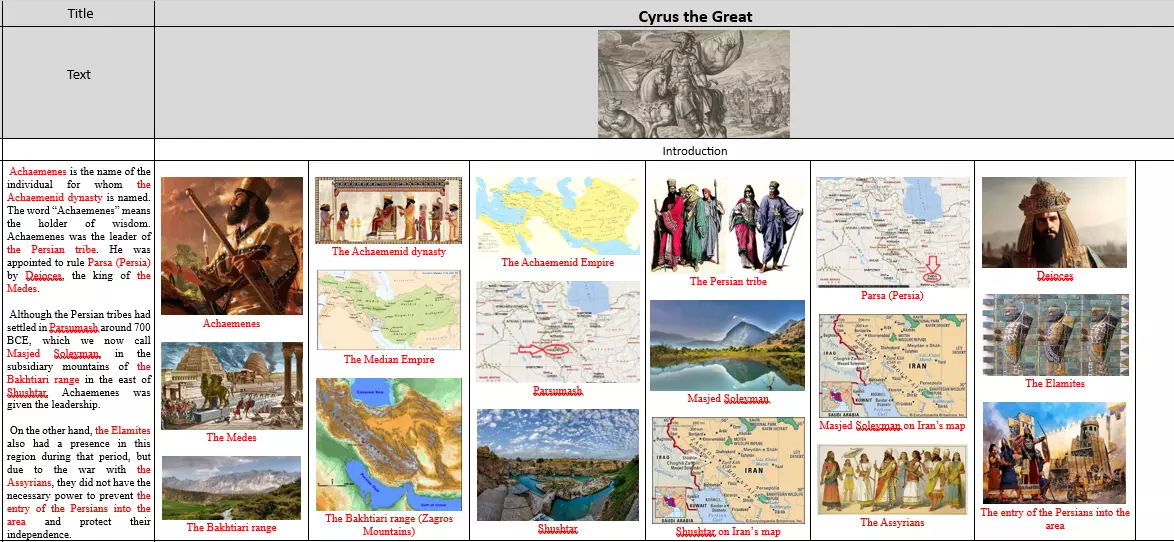This screenshot has width=1174, height=542.
Task: Click the Parsumash caption
Action: pos(558,391)
